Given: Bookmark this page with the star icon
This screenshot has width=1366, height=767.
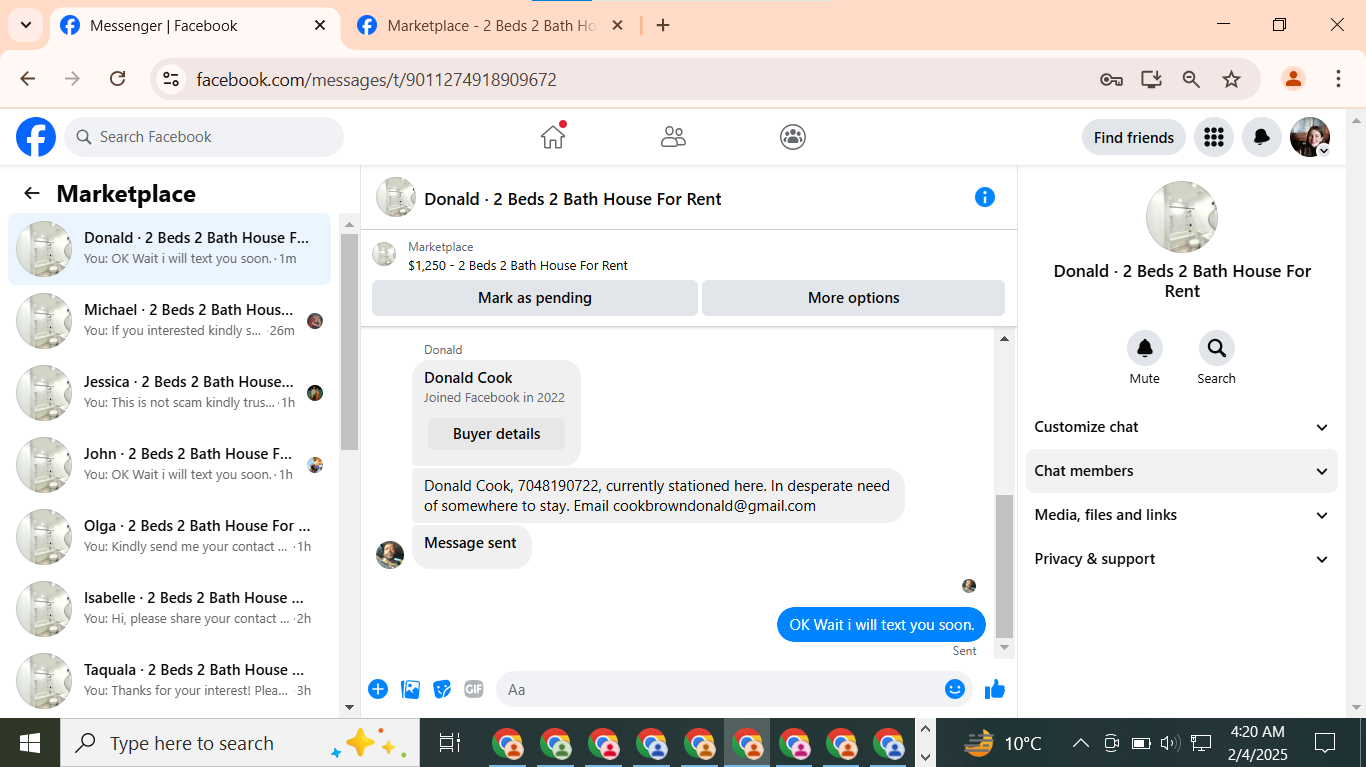Looking at the screenshot, I should pyautogui.click(x=1232, y=79).
